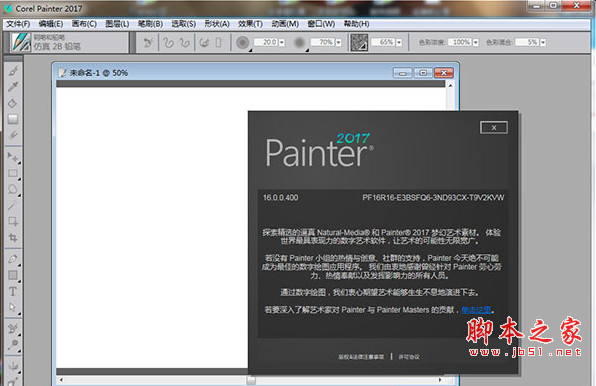This screenshot has height=386, width=596.
Task: Select the Paint Bucket tool
Action: tap(13, 103)
